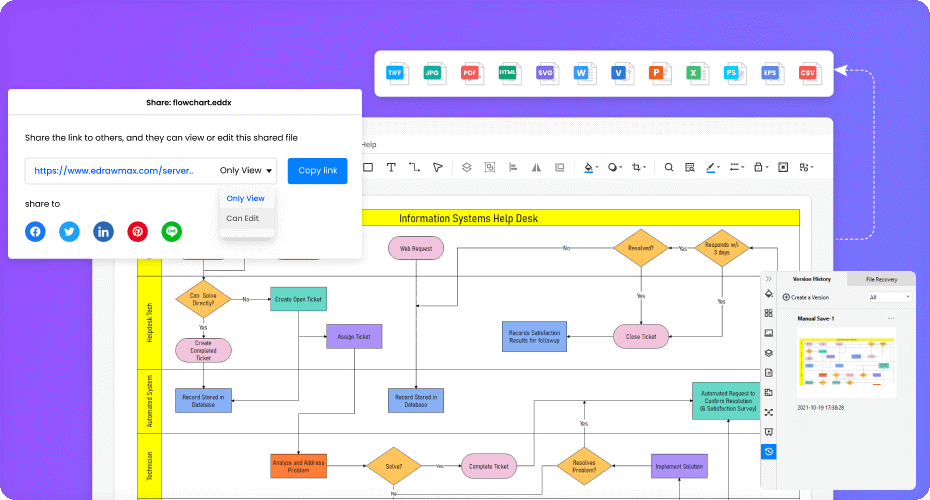Select the Text tool in the toolbar
Screen dimensions: 930x500
click(391, 167)
